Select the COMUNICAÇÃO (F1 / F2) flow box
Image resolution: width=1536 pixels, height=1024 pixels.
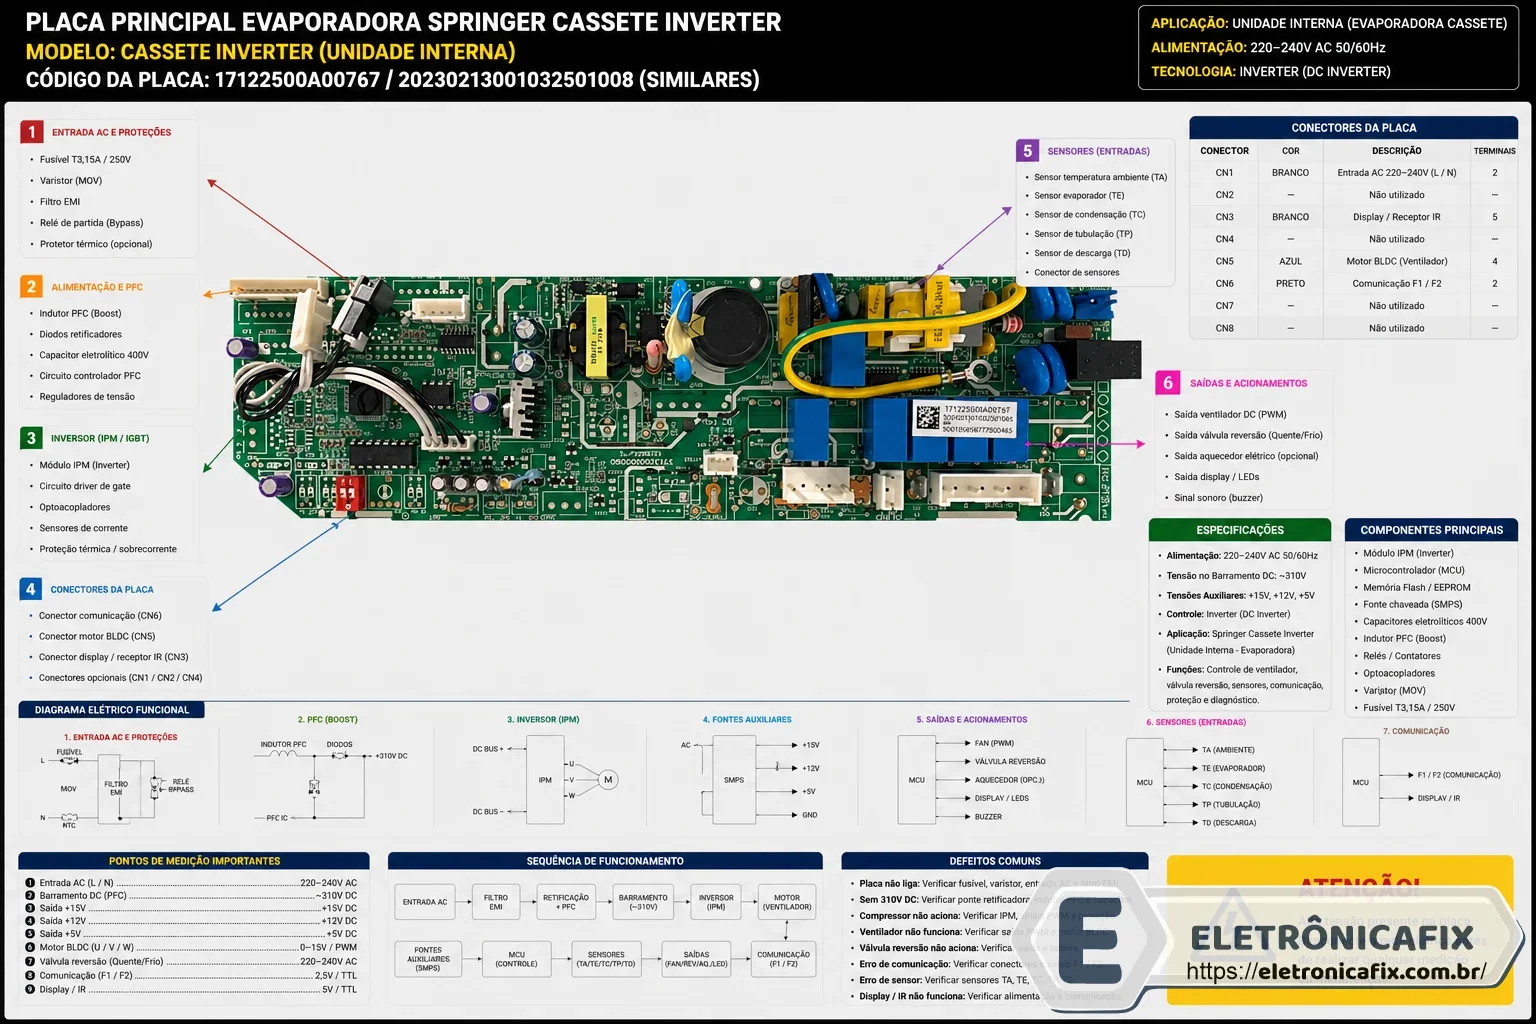784,959
